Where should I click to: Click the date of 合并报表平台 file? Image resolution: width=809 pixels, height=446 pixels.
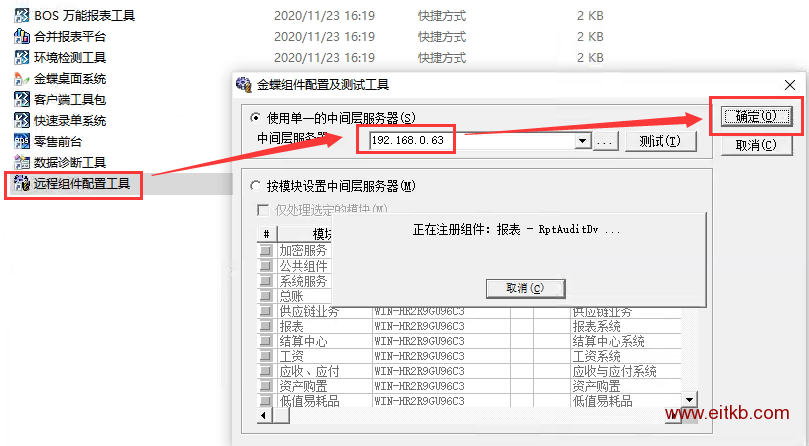[x=325, y=37]
